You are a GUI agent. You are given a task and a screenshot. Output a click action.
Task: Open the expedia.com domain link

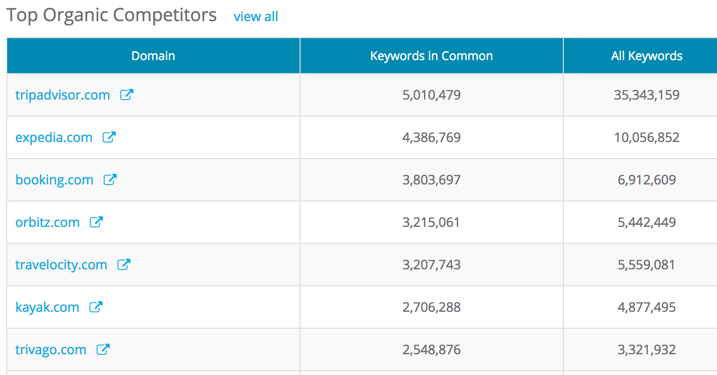[54, 138]
